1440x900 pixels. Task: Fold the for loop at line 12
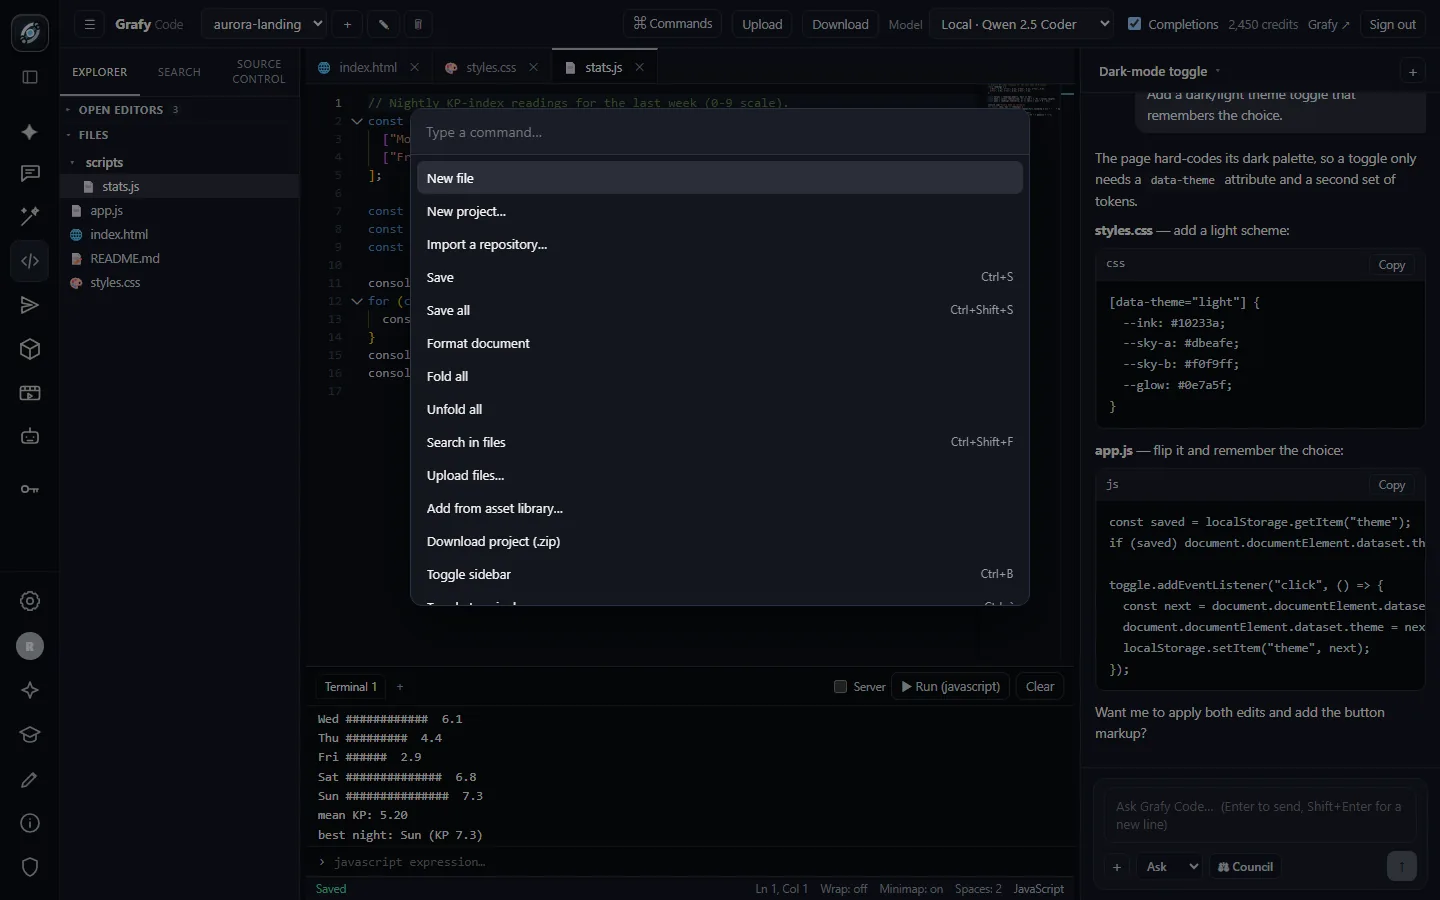click(x=357, y=301)
